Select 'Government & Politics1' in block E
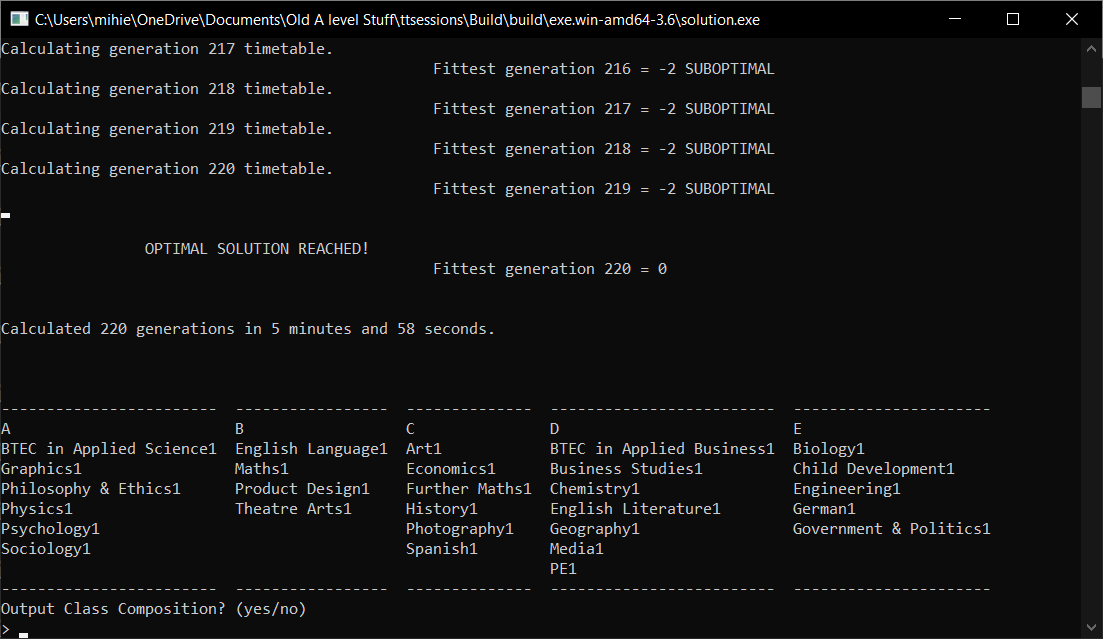This screenshot has height=639, width=1103. (x=891, y=529)
